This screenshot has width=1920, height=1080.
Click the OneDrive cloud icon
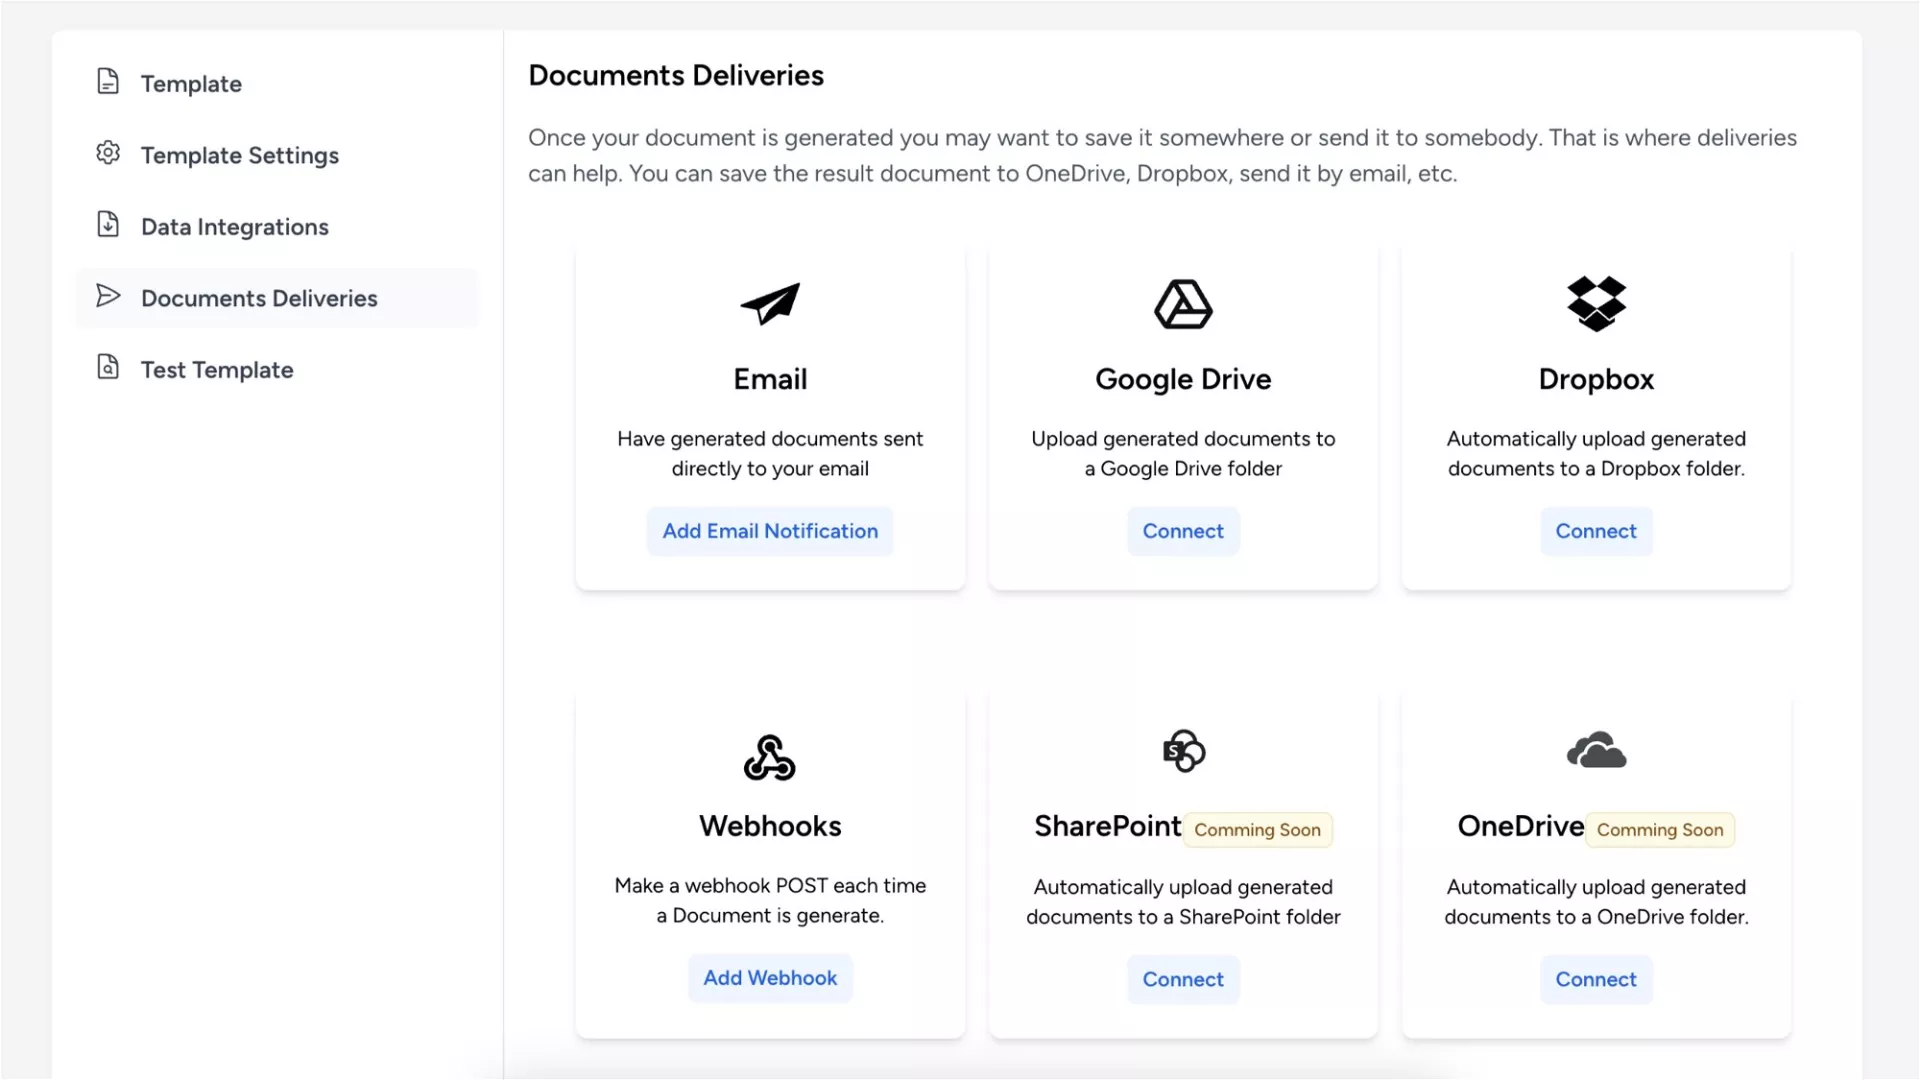(1596, 751)
